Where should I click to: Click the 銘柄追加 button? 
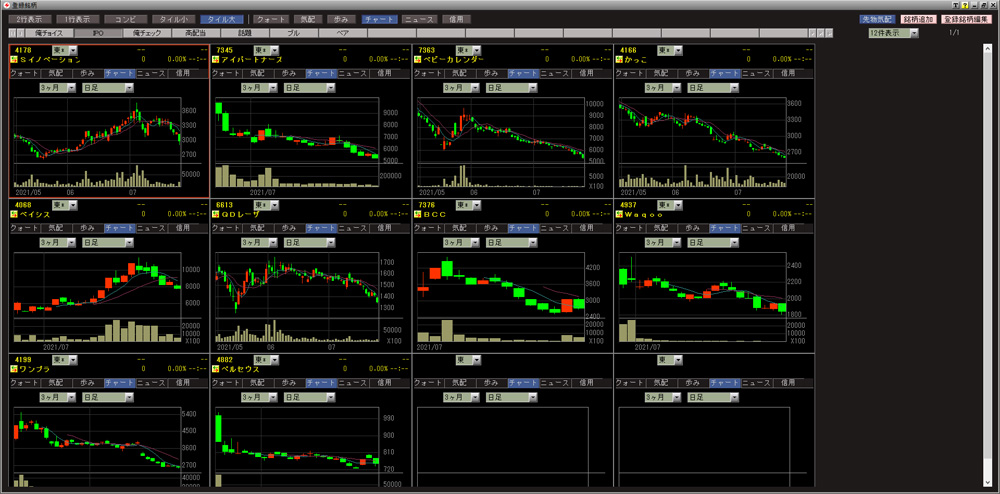918,19
